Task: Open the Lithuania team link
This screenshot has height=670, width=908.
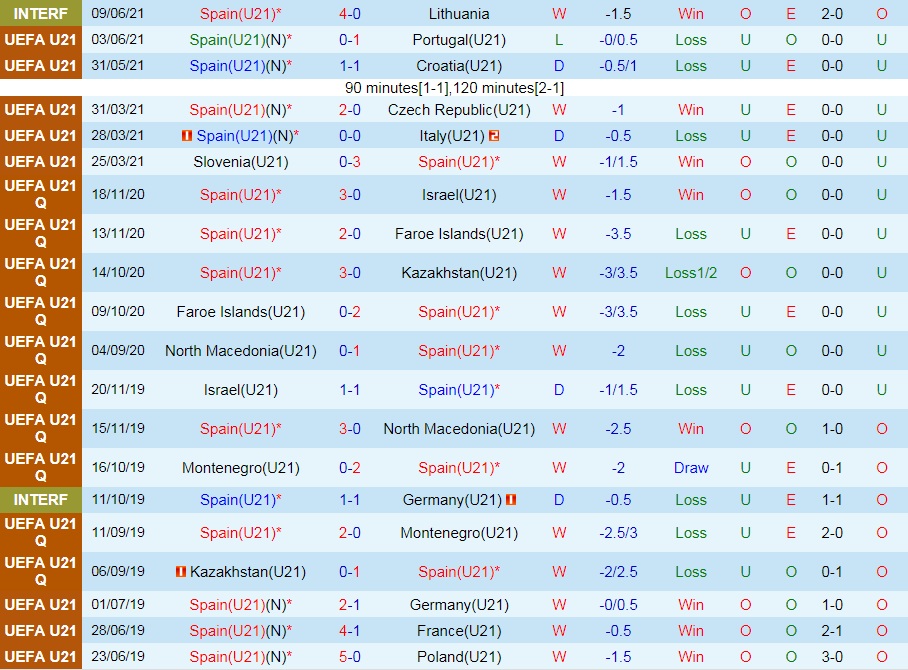Action: pyautogui.click(x=459, y=14)
